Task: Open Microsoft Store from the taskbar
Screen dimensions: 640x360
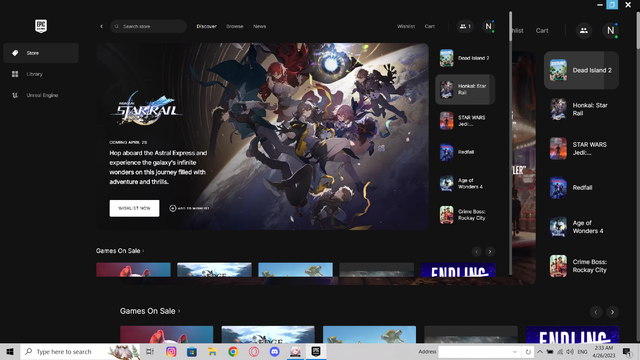Action: click(x=192, y=351)
